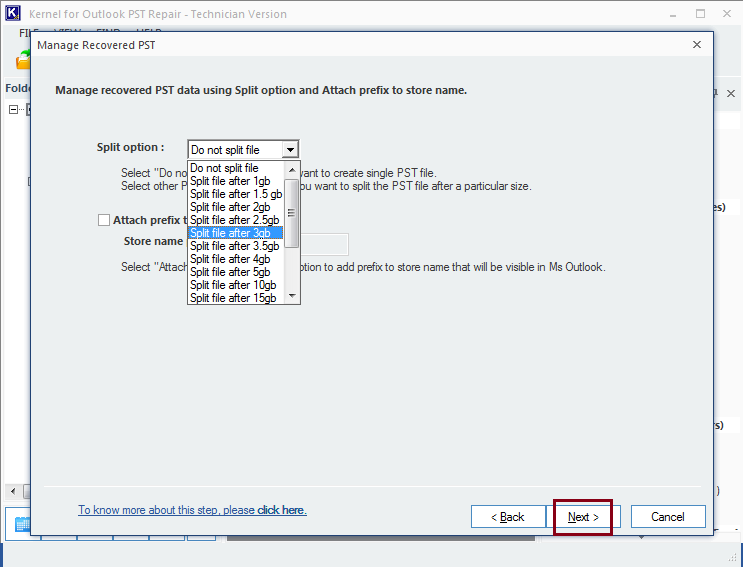Collapse the folder tree root node
This screenshot has height=567, width=743.
pos(13,110)
